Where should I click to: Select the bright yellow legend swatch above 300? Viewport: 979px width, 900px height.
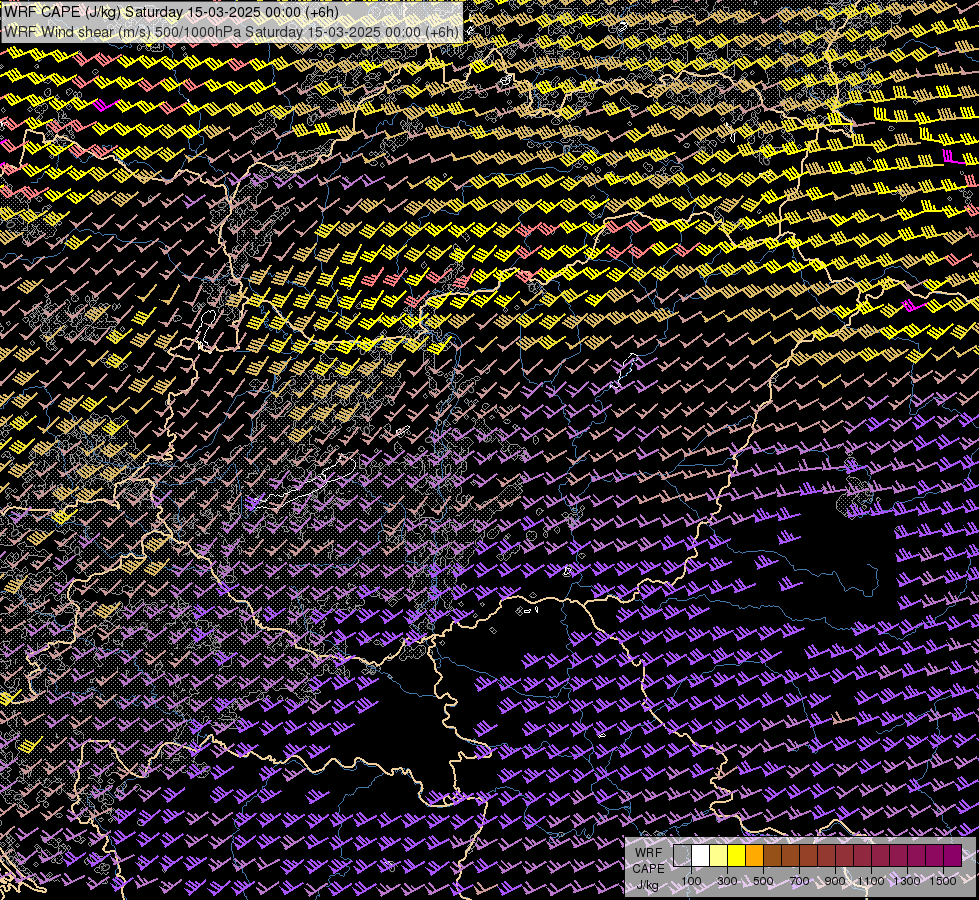click(x=737, y=856)
